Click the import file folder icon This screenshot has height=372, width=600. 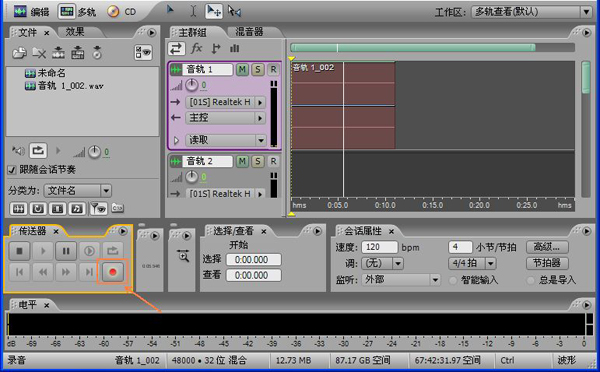19,52
